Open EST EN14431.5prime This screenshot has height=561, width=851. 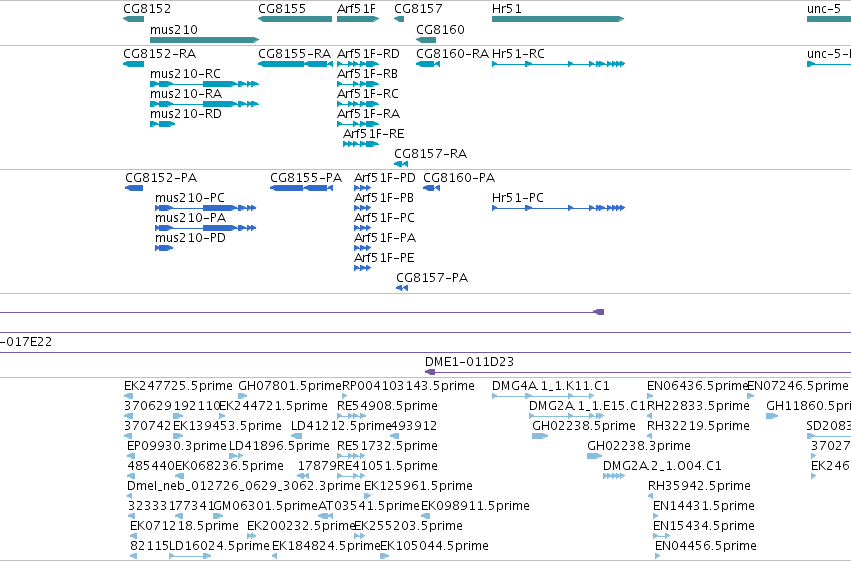click(703, 506)
